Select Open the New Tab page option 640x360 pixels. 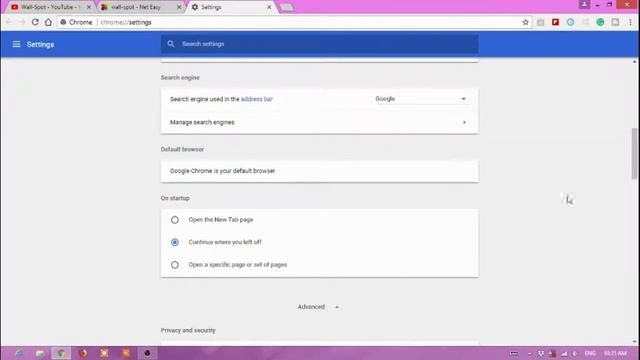click(x=175, y=220)
